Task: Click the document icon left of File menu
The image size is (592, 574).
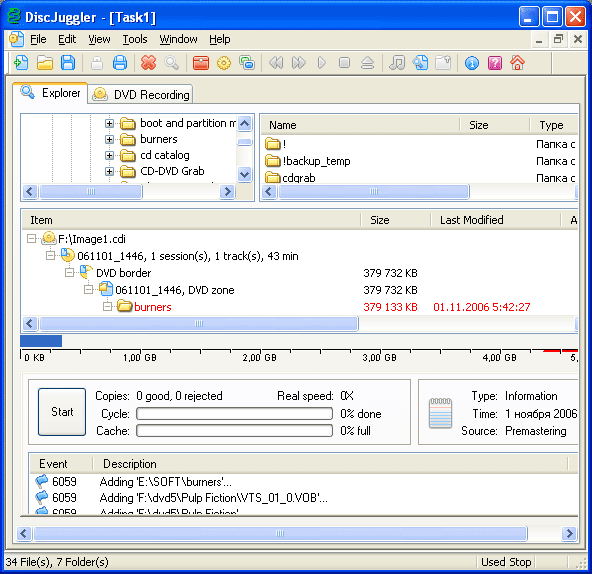Action: pyautogui.click(x=16, y=39)
